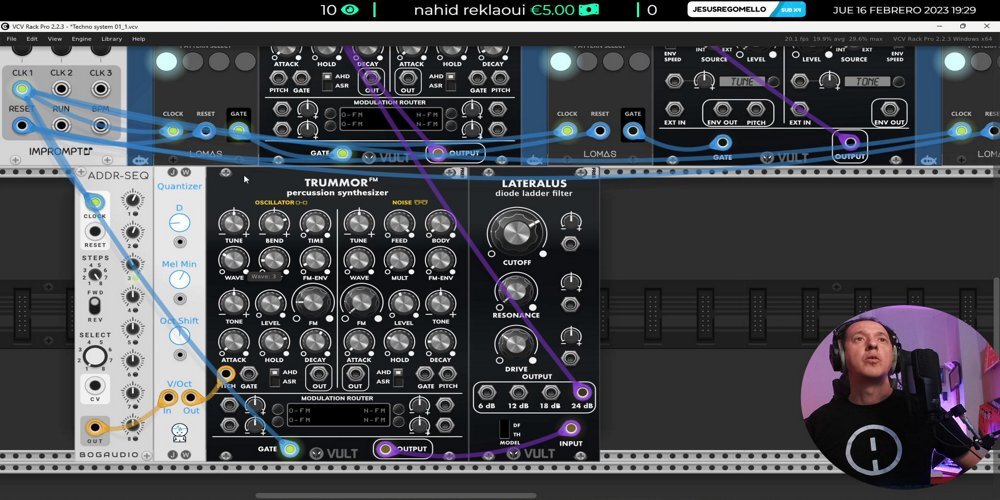Click the Lateralus CUTOFF knob

click(517, 233)
